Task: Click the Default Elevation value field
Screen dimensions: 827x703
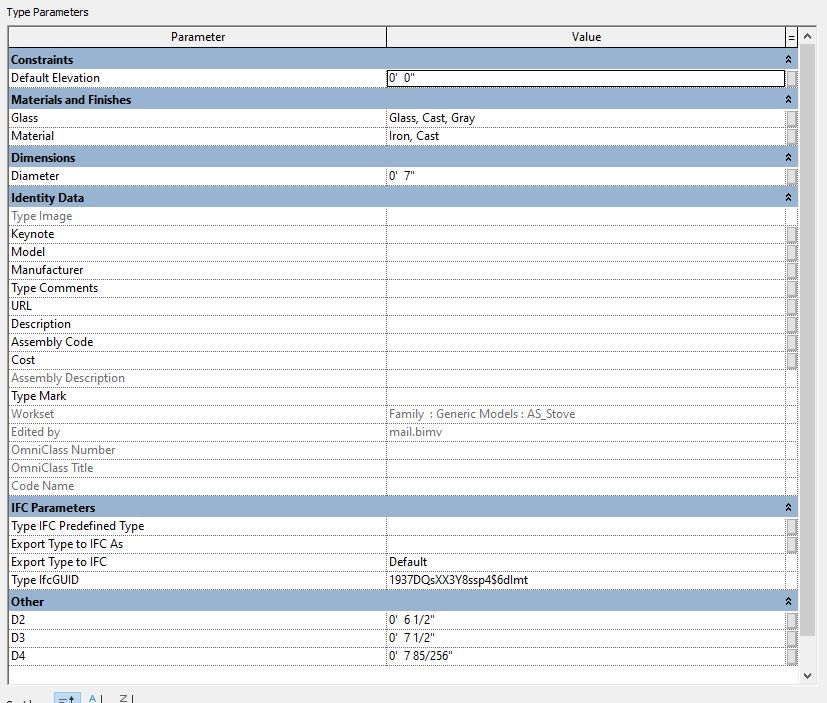Action: pos(585,78)
